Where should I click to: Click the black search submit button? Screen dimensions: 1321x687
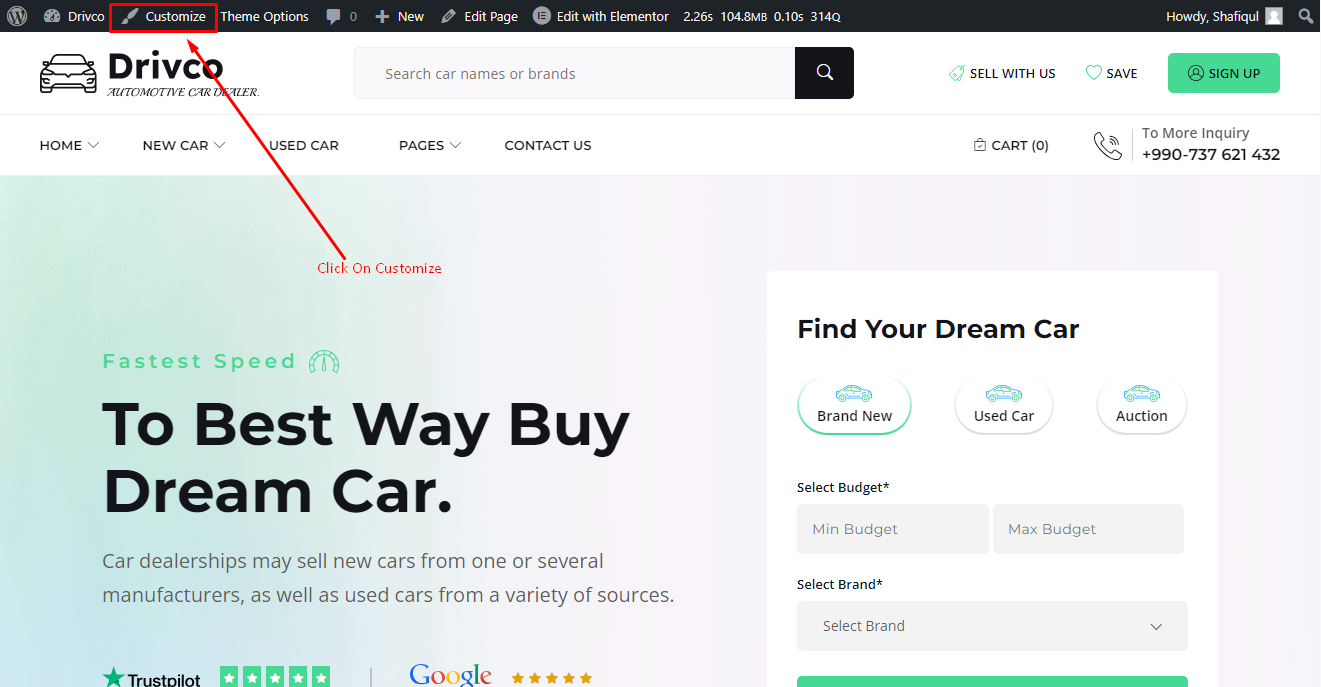pos(824,73)
